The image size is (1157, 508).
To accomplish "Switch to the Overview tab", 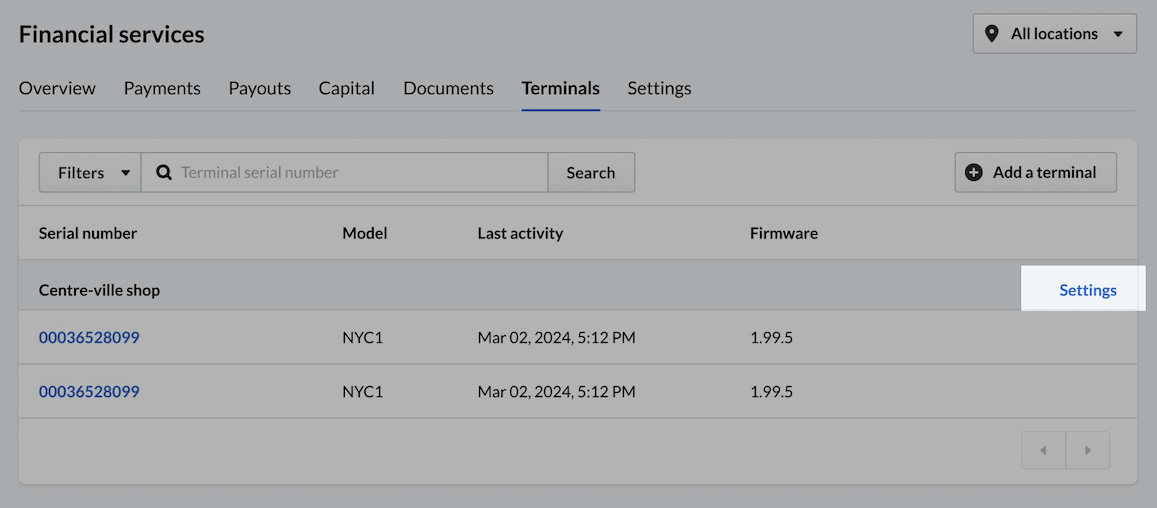I will (57, 88).
